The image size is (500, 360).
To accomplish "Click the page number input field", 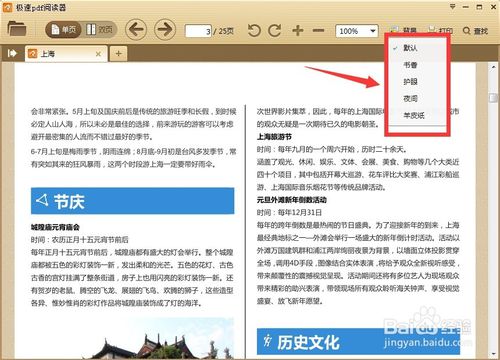I will (x=198, y=31).
